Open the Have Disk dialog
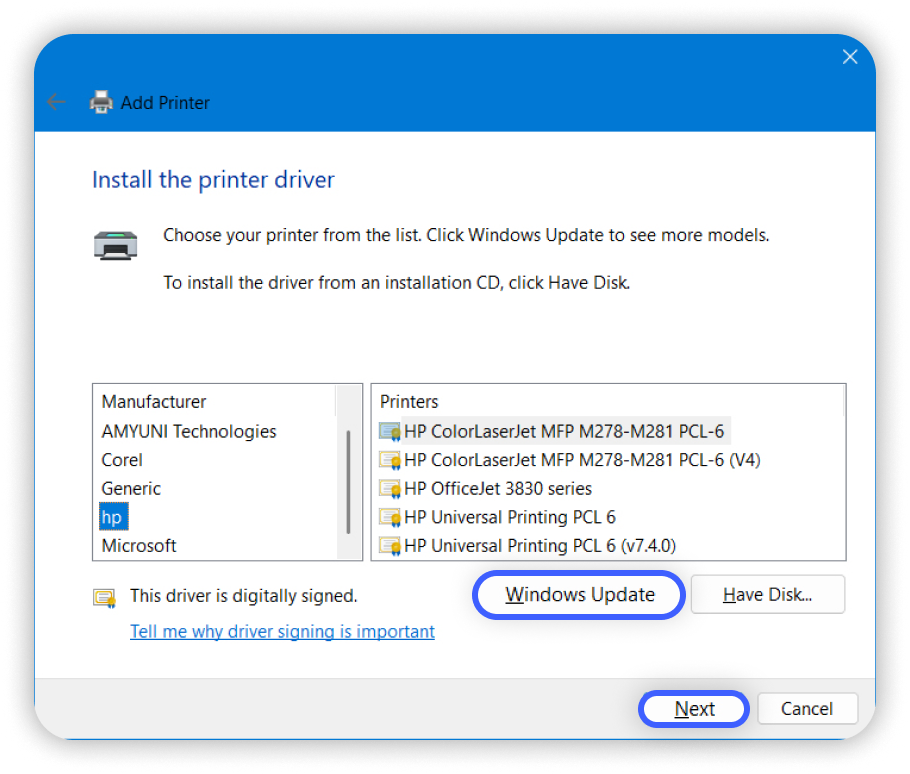Screen dimensions: 910x774 (x=767, y=595)
